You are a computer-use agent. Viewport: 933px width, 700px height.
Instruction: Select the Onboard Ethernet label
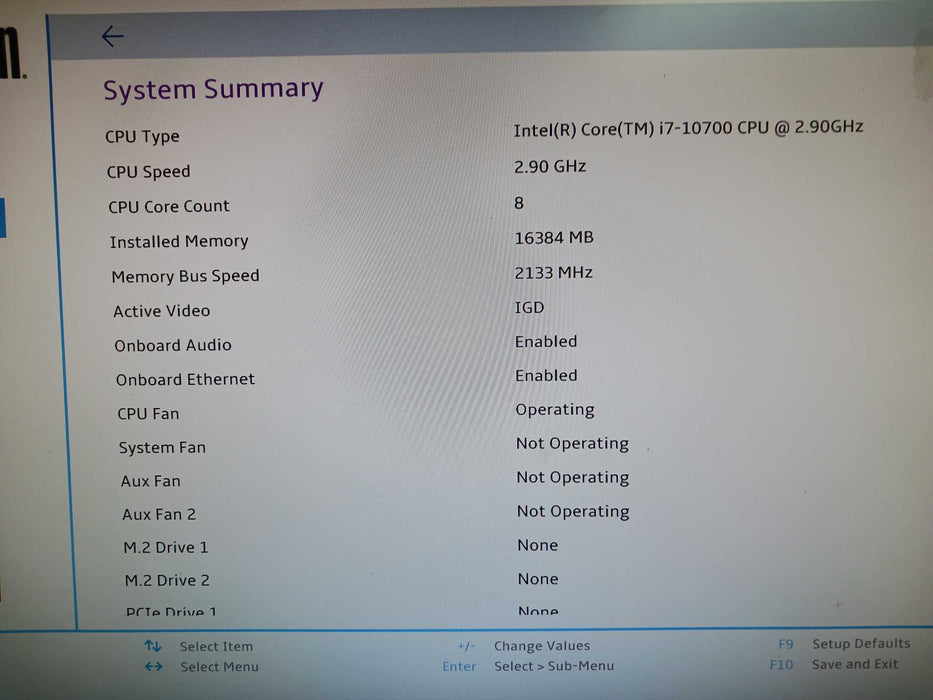point(186,379)
